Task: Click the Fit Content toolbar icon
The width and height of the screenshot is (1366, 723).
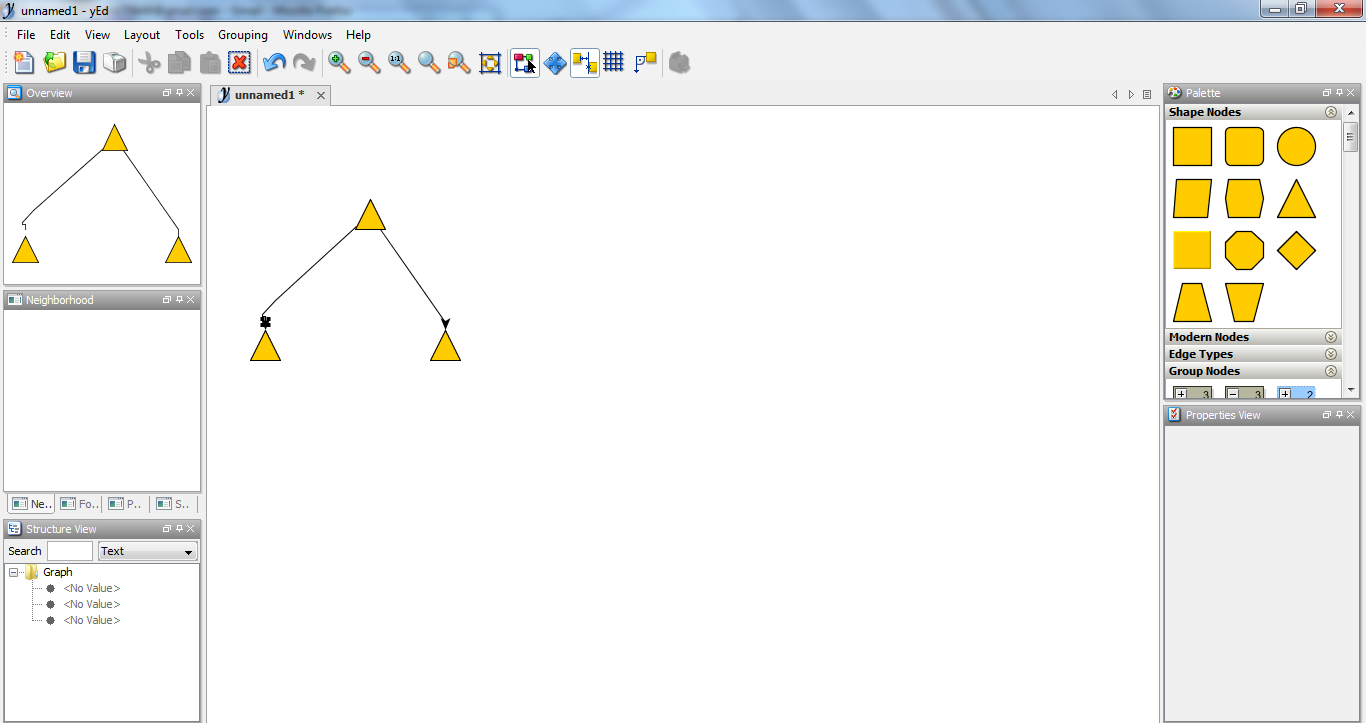Action: click(x=490, y=63)
